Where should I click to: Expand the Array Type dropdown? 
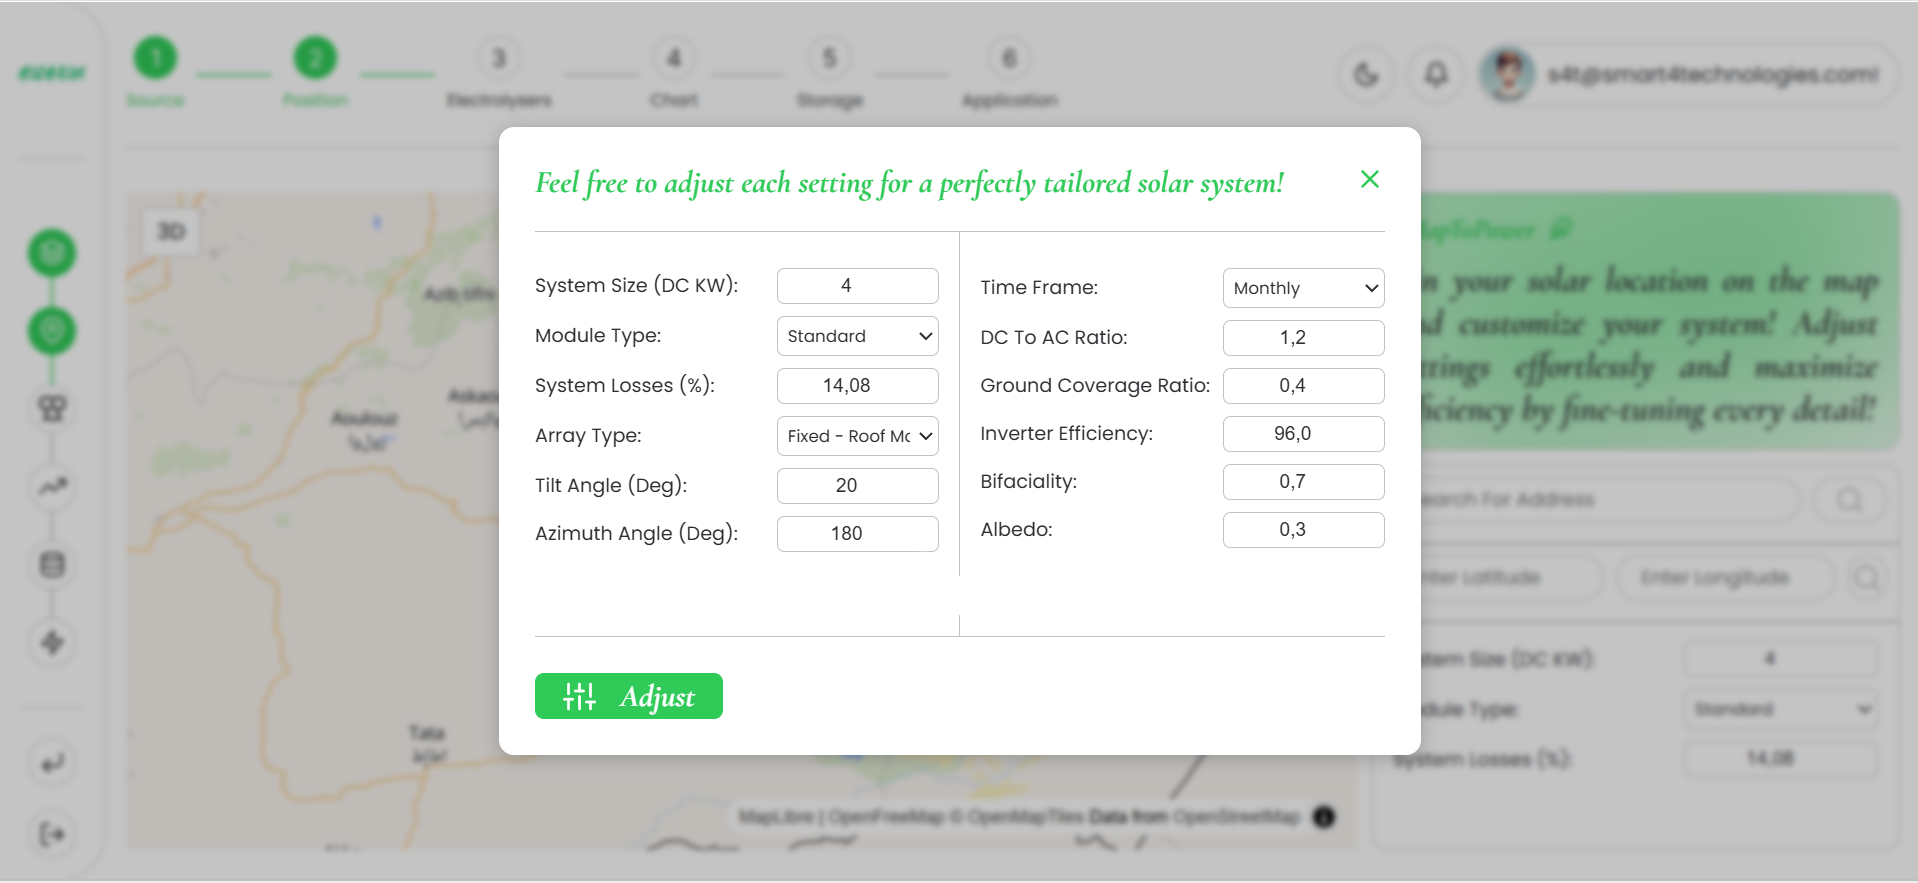pyautogui.click(x=857, y=436)
